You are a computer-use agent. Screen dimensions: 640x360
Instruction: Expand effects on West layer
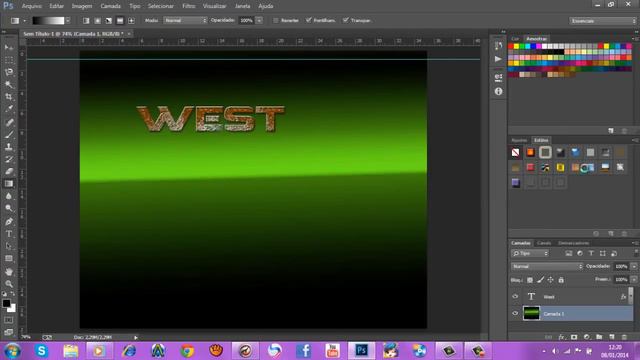(x=623, y=297)
